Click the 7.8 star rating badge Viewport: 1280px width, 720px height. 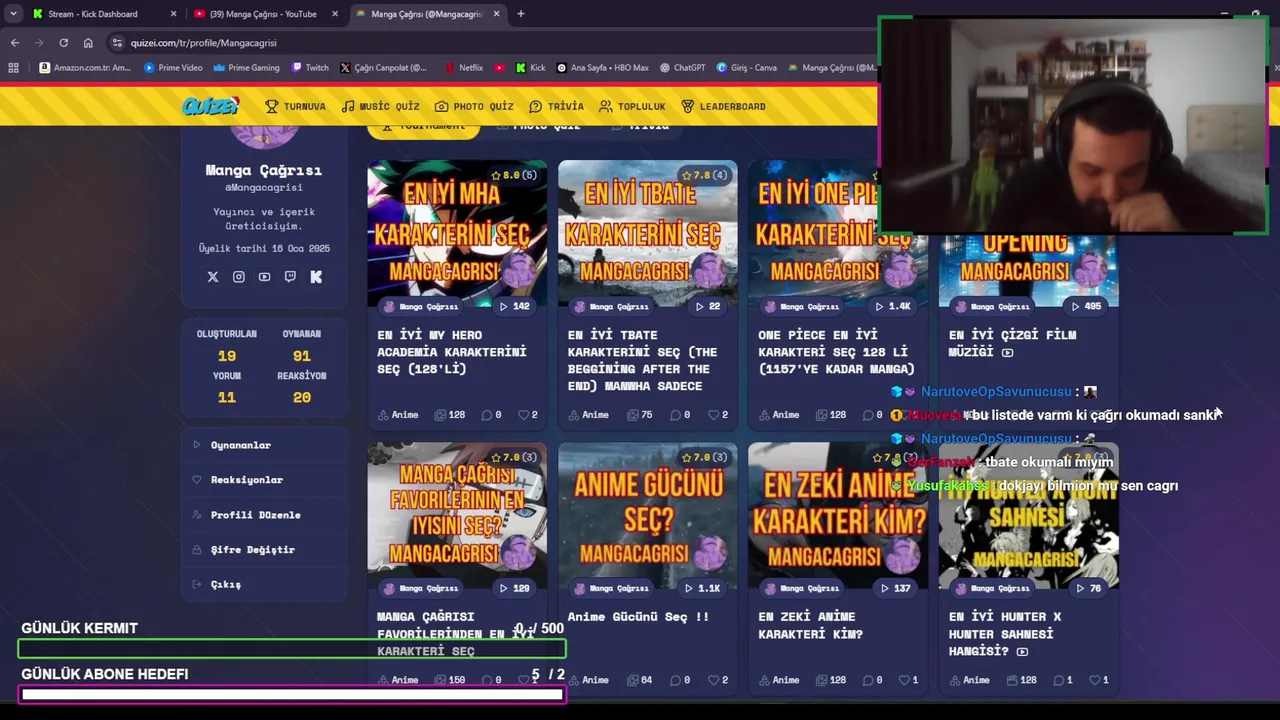click(706, 175)
